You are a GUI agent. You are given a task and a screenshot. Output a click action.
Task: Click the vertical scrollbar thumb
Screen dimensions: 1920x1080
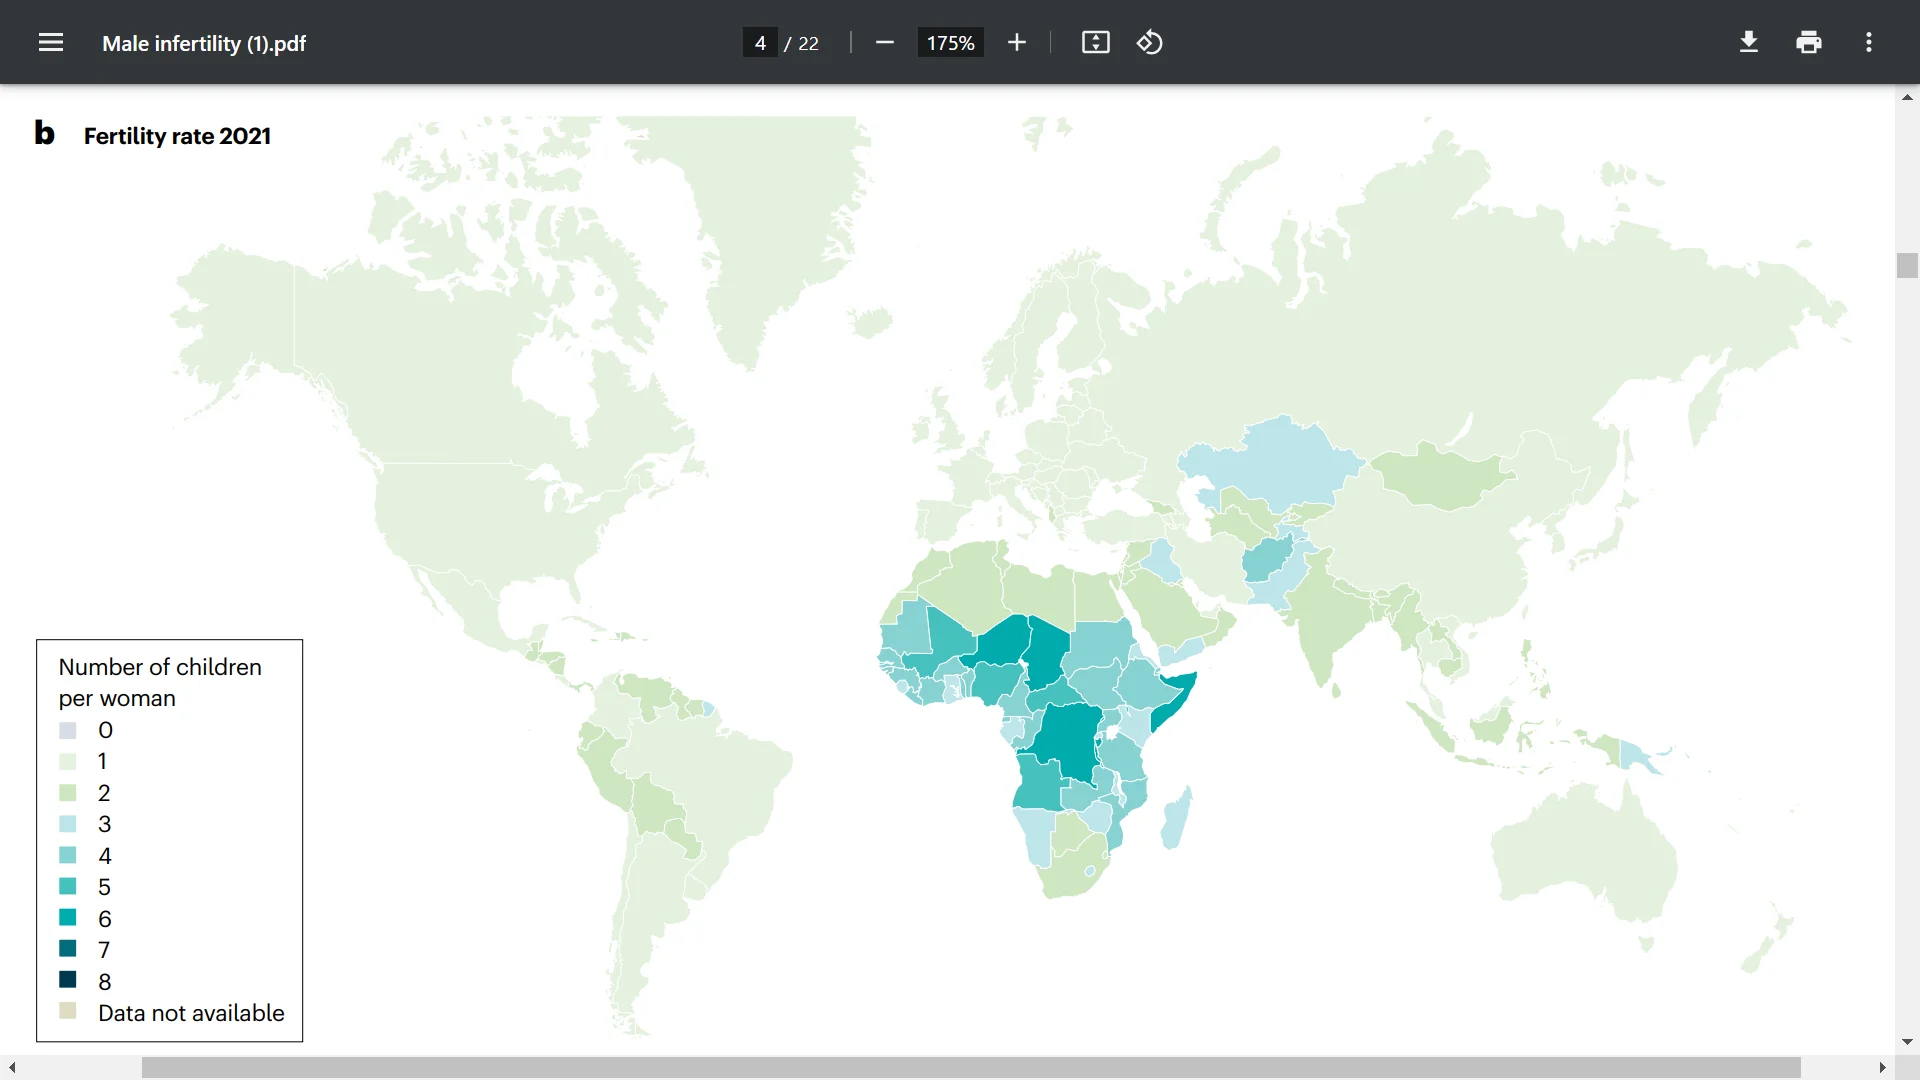click(1907, 266)
